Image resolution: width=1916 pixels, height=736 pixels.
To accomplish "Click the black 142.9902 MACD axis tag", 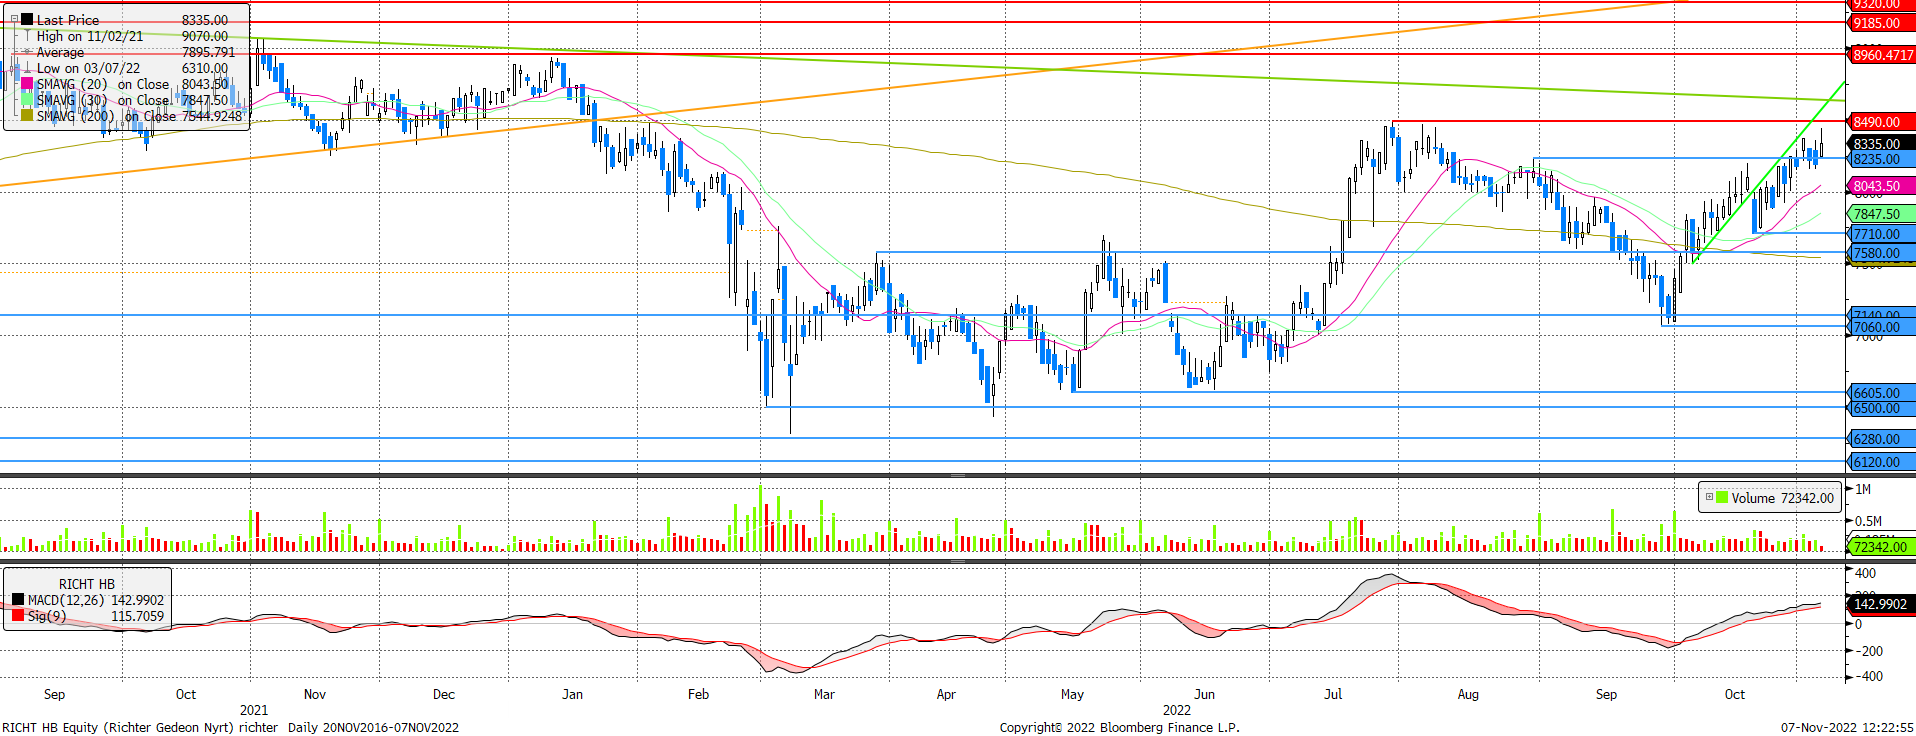I will pos(1879,604).
